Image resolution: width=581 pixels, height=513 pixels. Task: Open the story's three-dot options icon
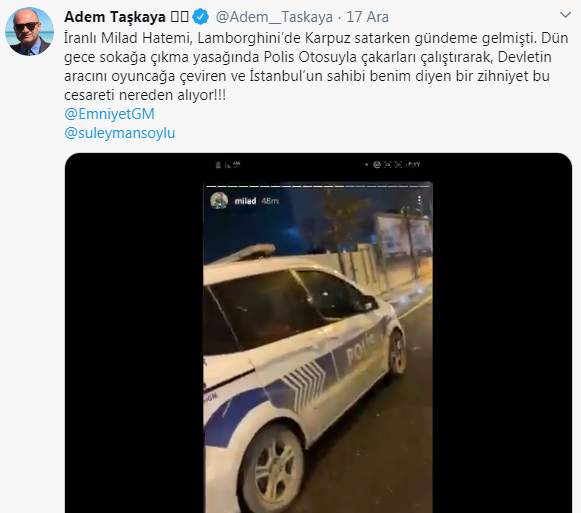tap(419, 200)
